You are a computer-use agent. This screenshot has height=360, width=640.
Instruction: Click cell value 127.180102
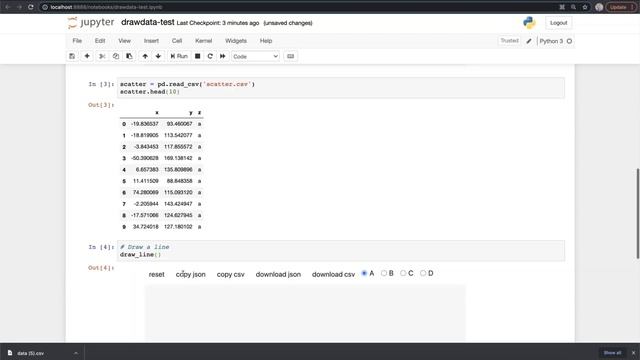pyautogui.click(x=178, y=227)
